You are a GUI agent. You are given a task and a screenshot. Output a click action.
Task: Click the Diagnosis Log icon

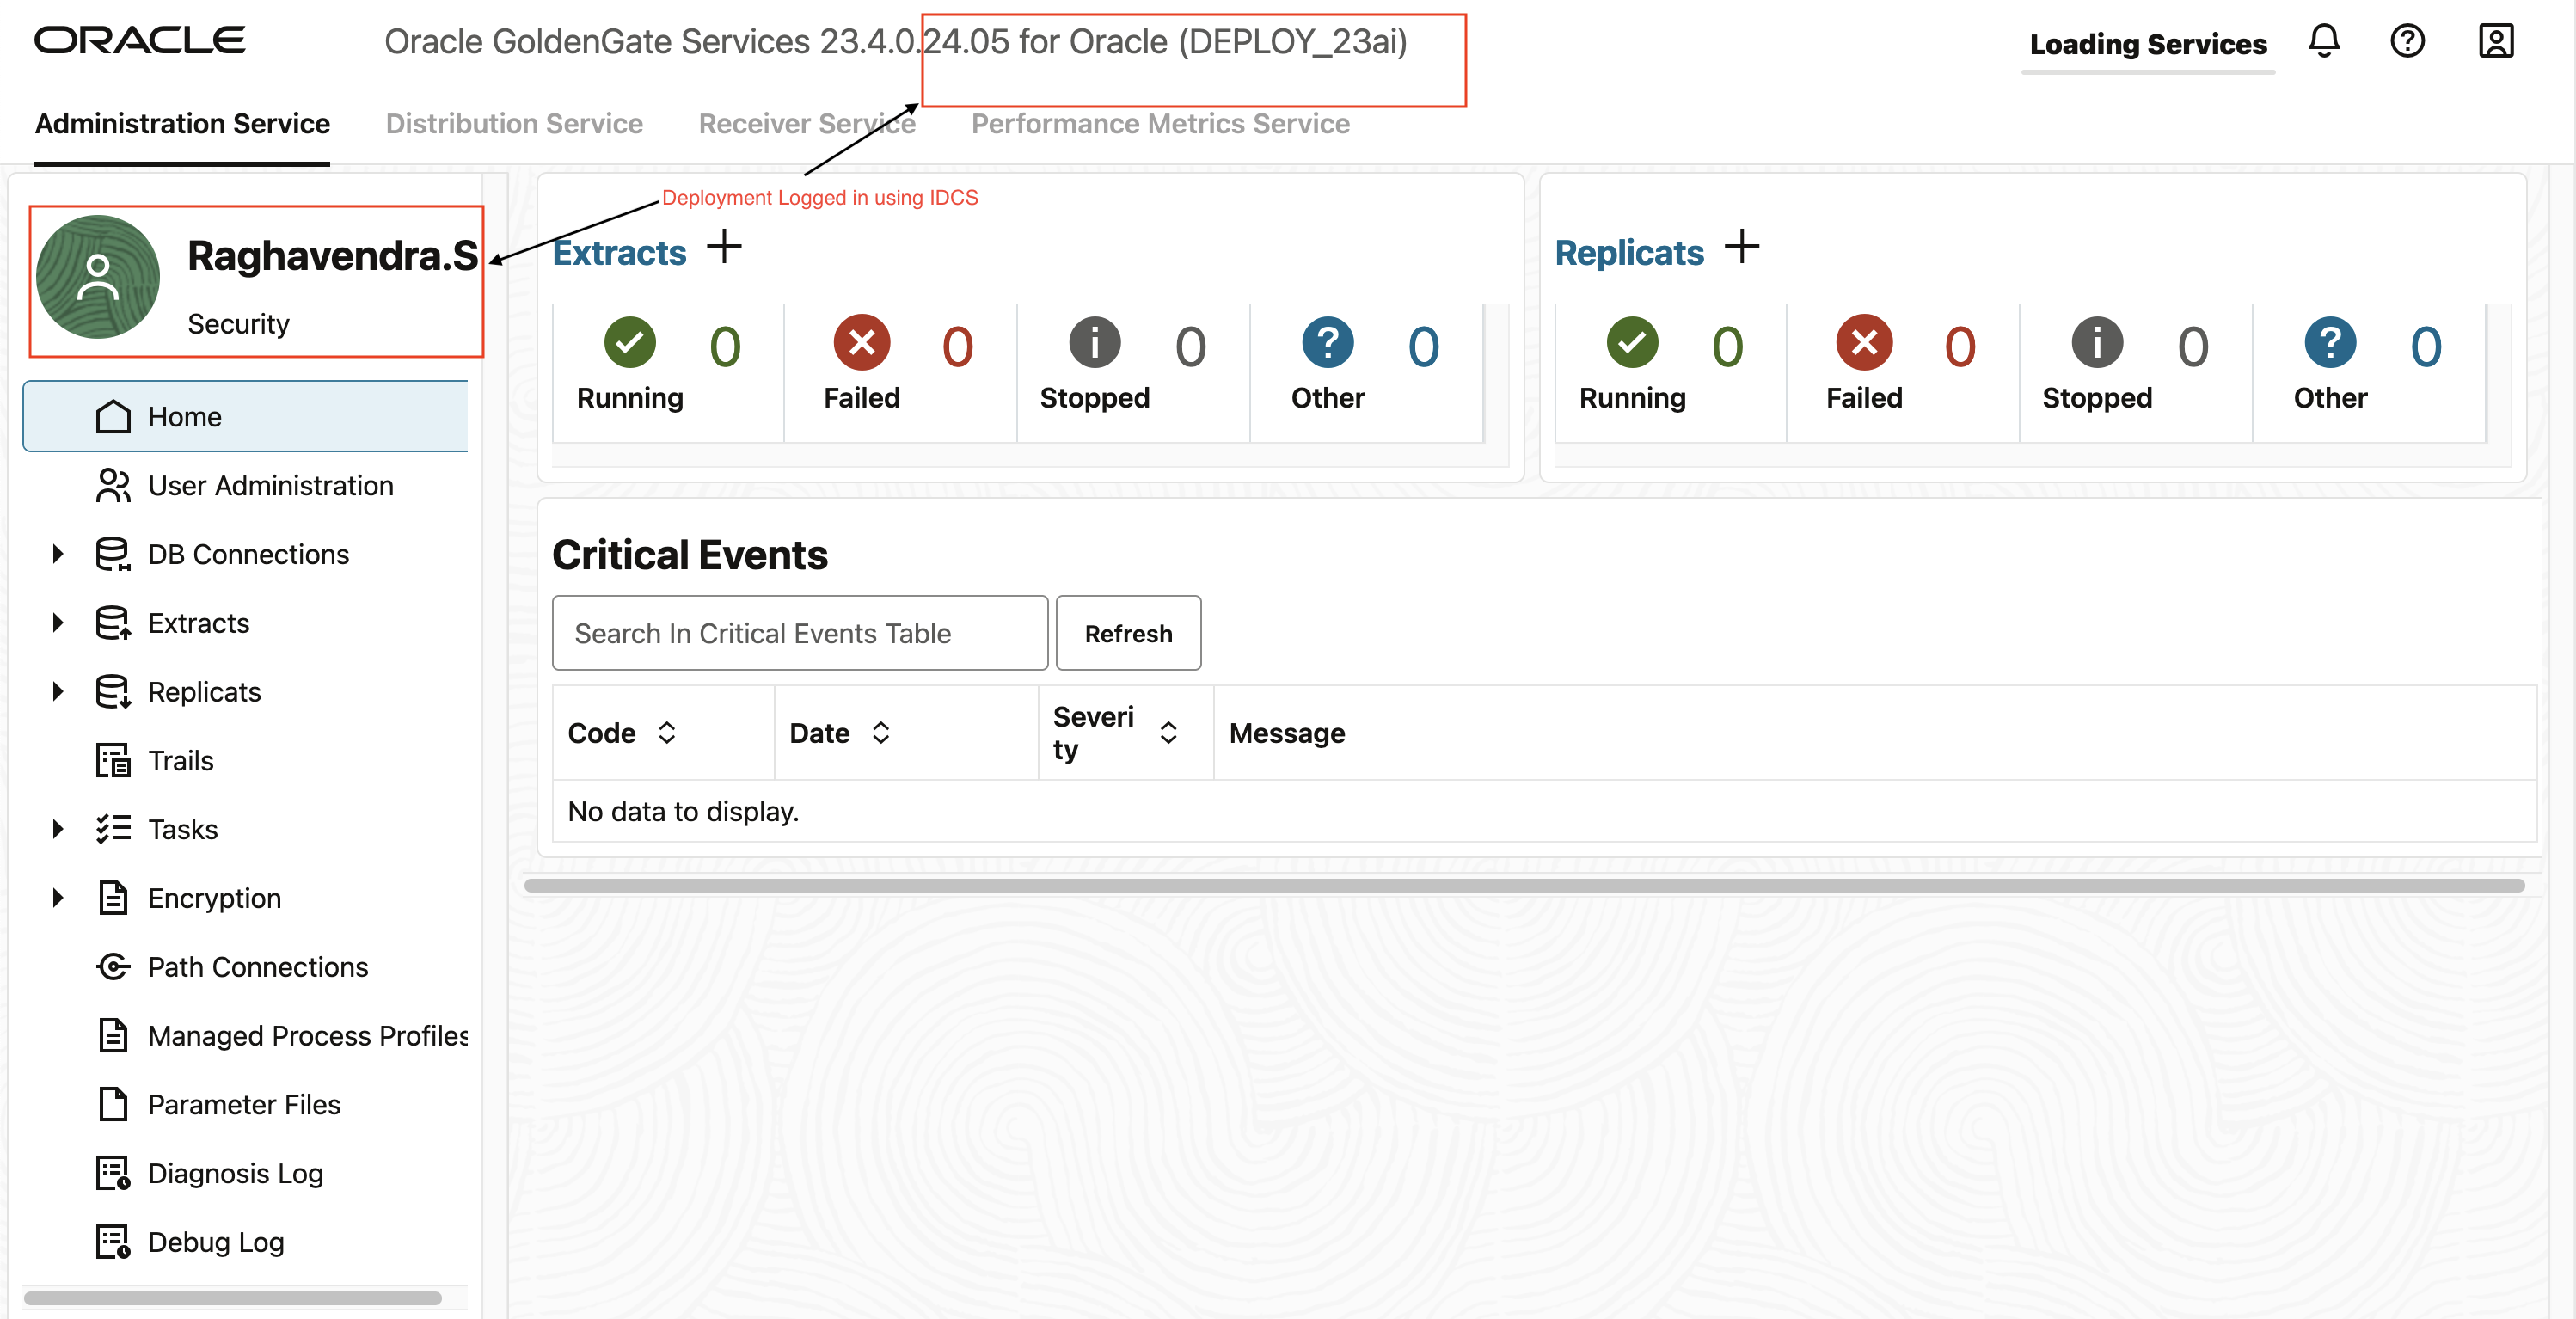point(113,1173)
